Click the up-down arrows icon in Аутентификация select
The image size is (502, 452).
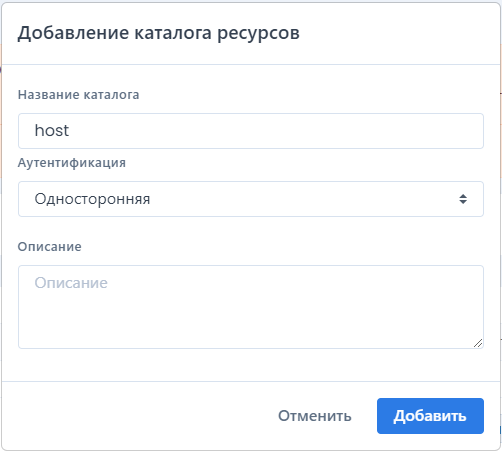(x=463, y=199)
